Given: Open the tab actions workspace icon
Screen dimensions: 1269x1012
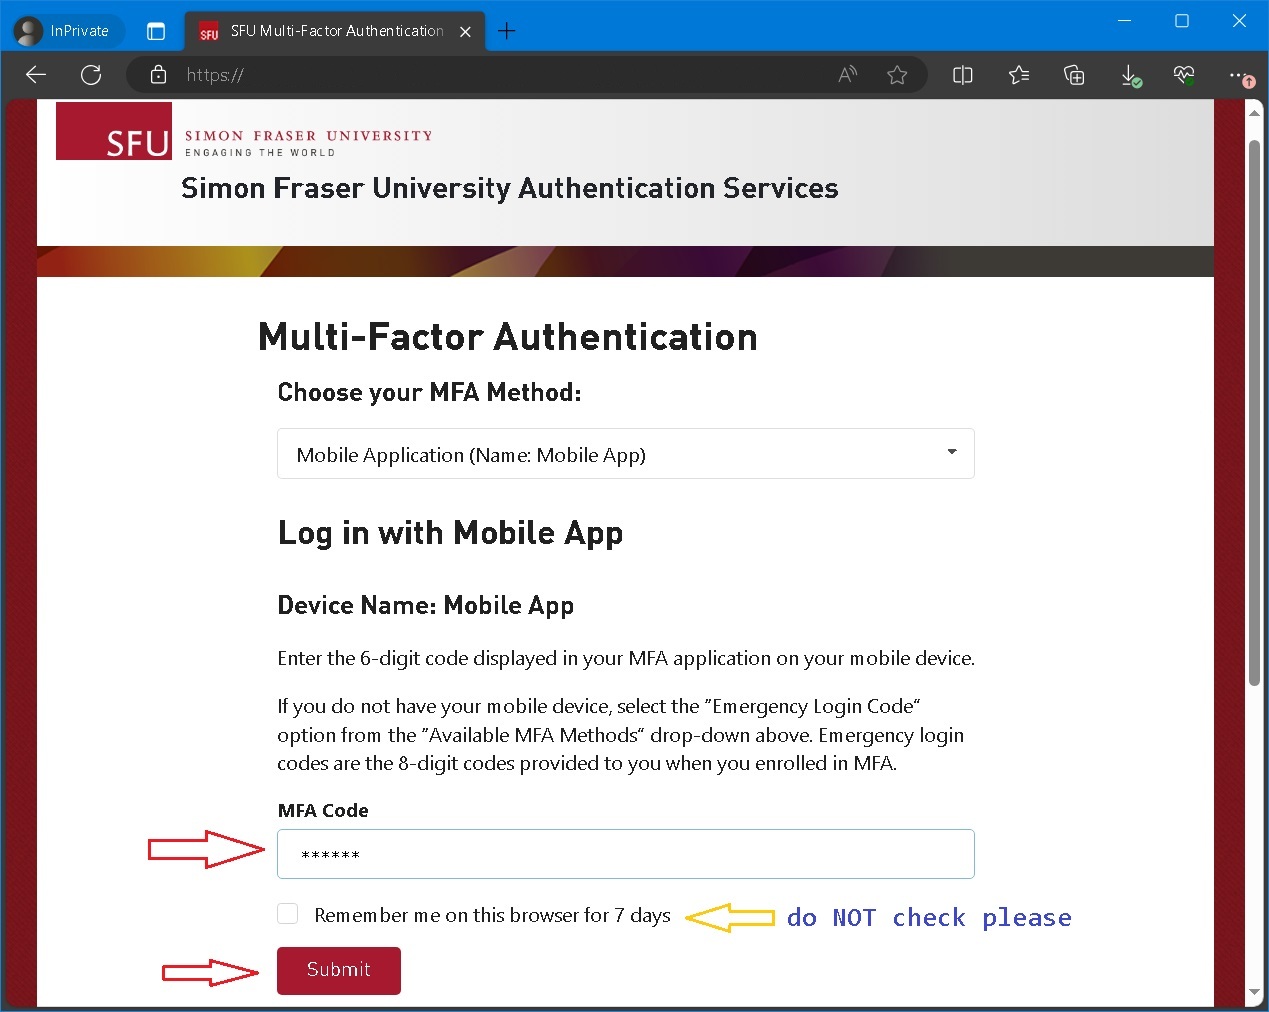Looking at the screenshot, I should click(156, 31).
